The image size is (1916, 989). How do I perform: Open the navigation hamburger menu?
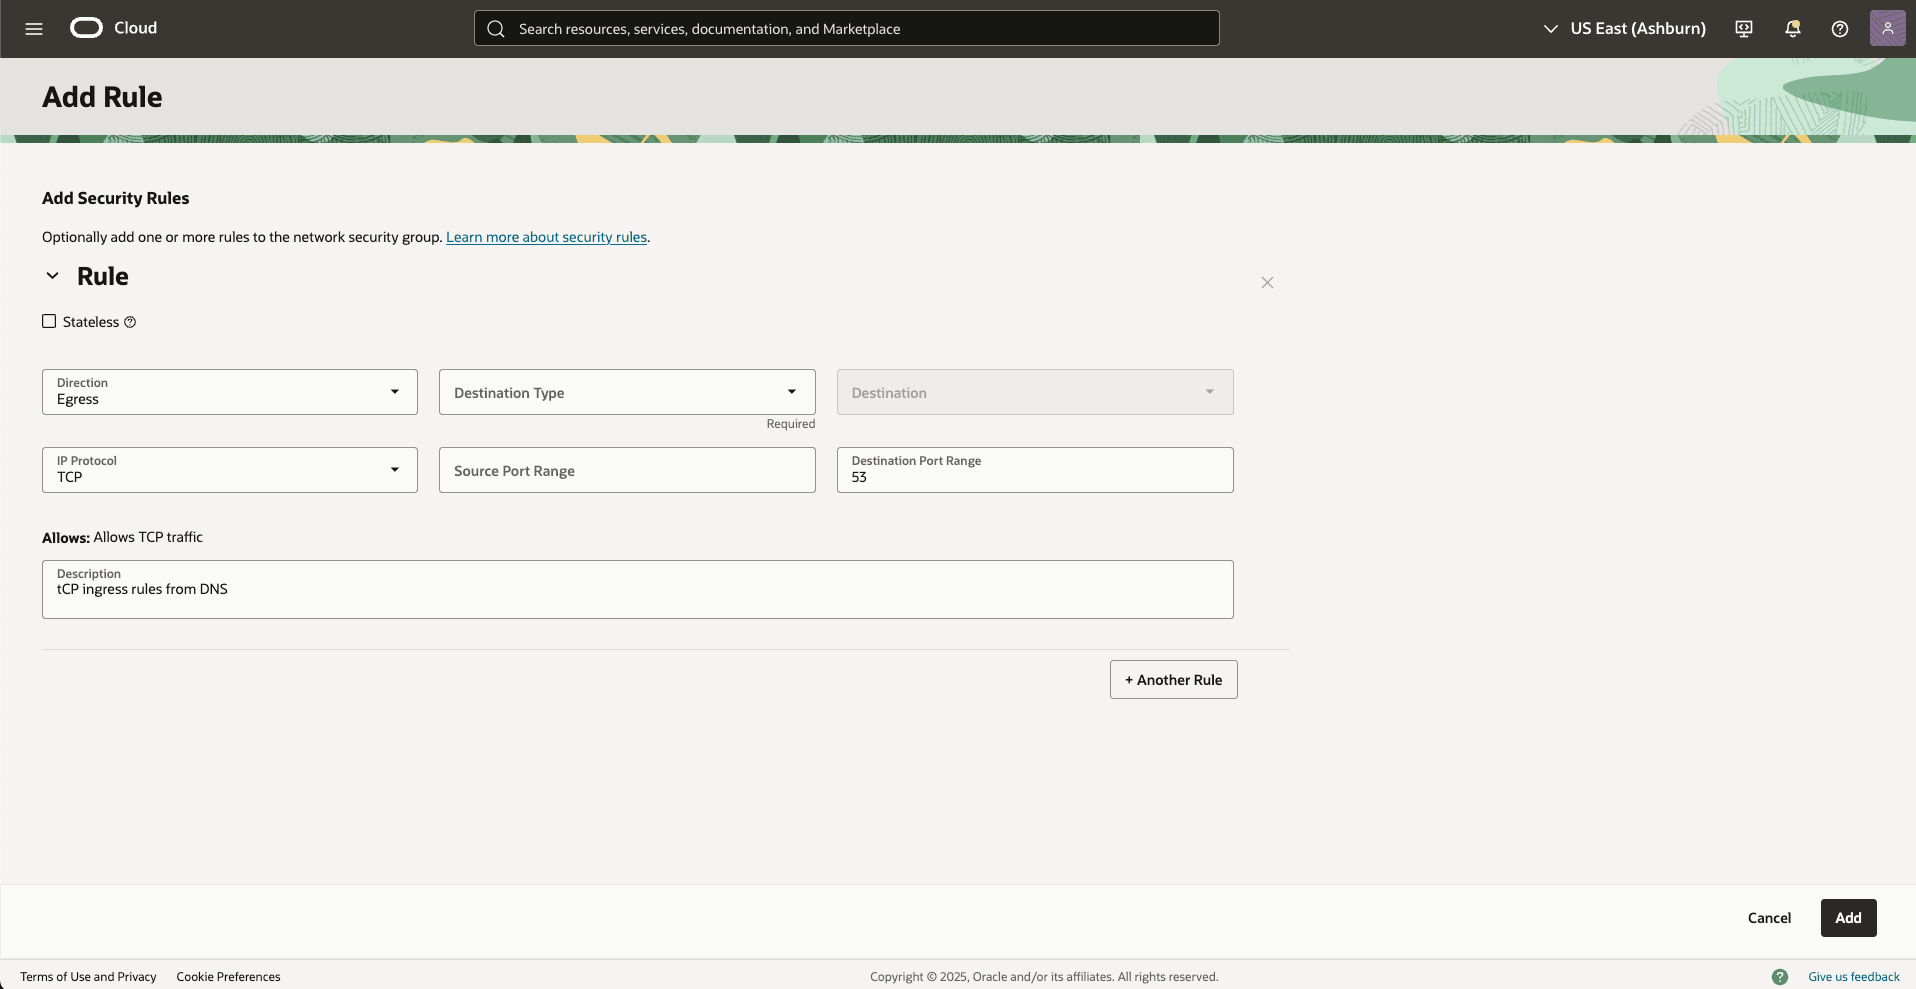coord(33,28)
